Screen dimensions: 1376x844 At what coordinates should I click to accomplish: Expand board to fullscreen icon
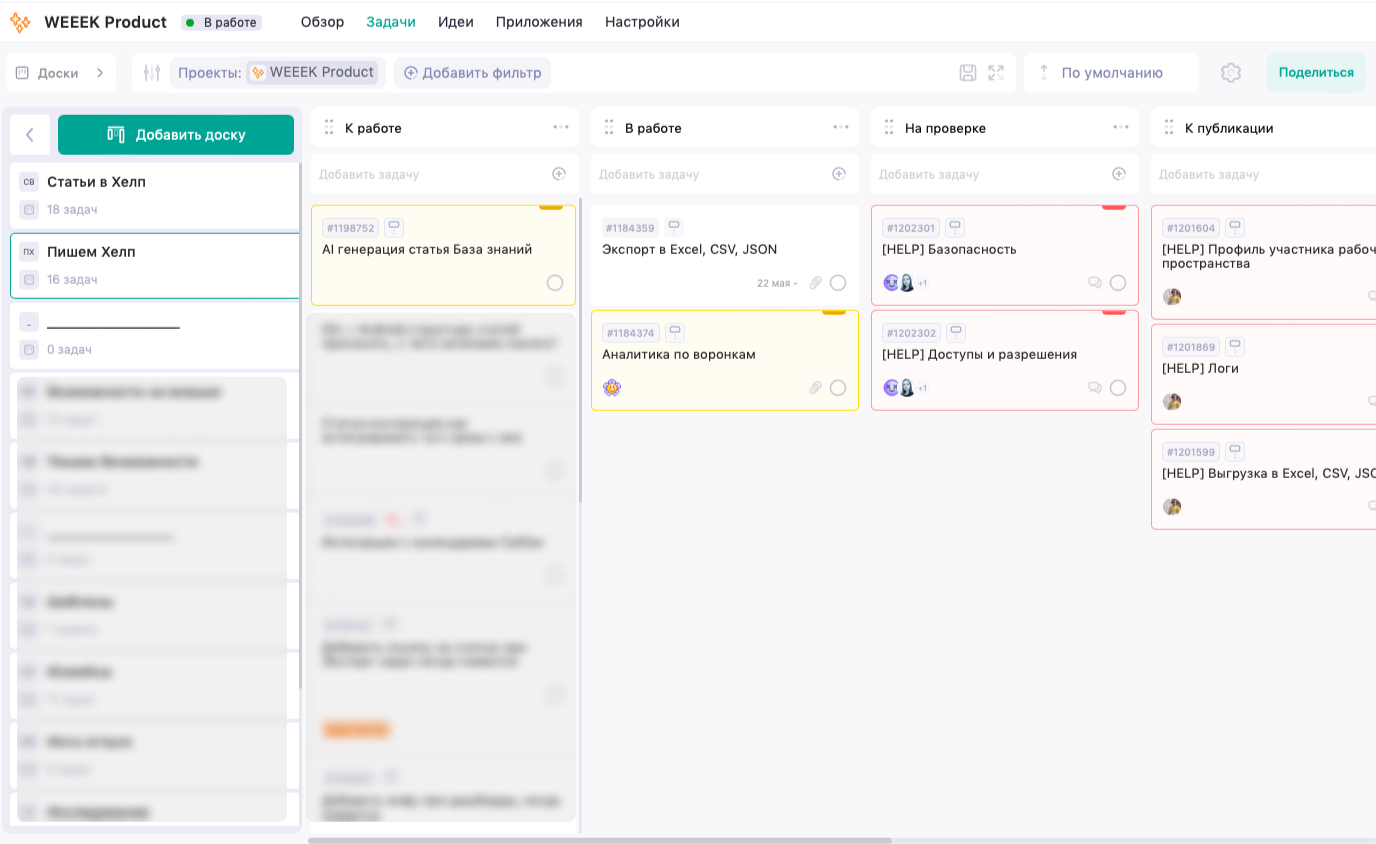(996, 73)
